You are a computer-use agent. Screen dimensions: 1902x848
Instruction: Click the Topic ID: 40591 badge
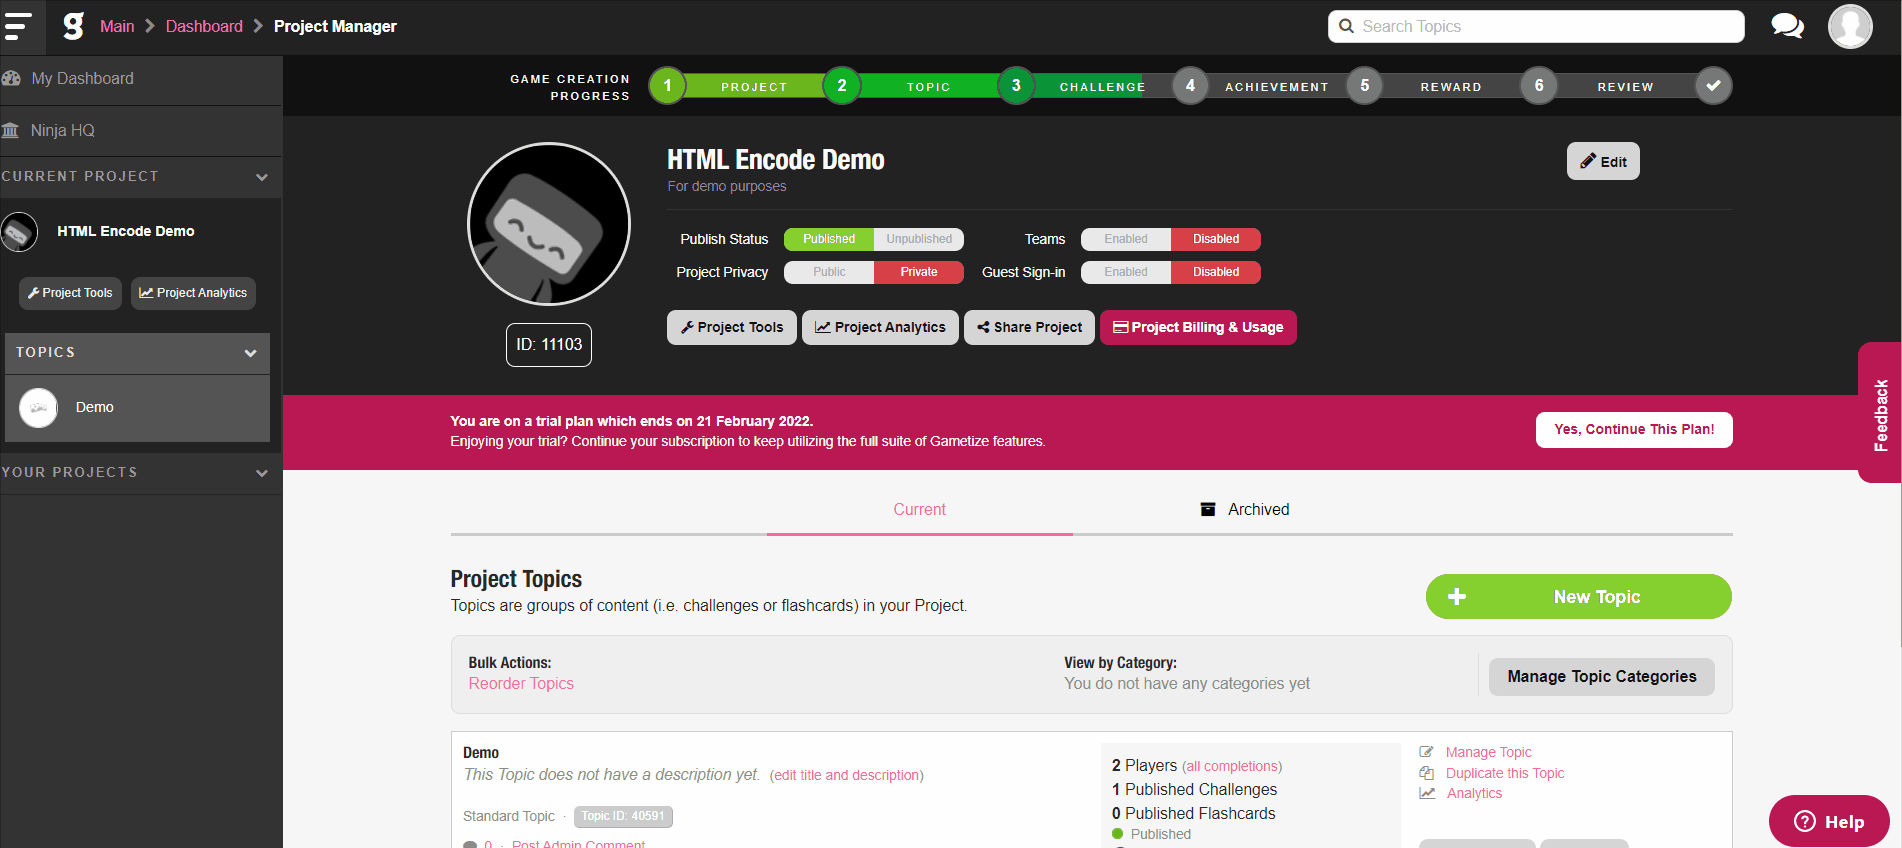click(623, 817)
